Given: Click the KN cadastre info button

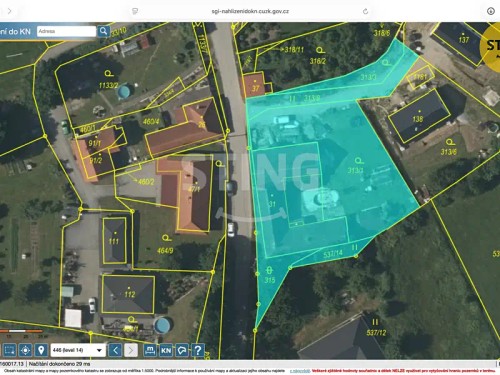Looking at the screenshot, I should click(x=166, y=350).
